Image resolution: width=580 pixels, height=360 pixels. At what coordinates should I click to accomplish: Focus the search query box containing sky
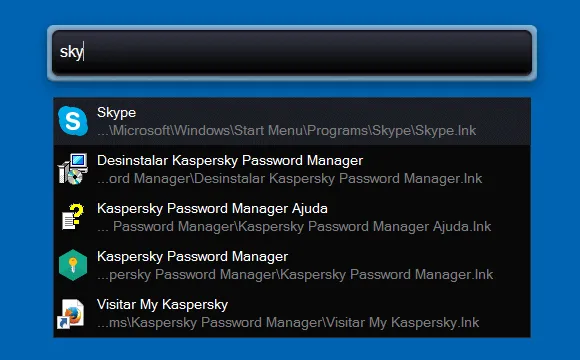292,53
